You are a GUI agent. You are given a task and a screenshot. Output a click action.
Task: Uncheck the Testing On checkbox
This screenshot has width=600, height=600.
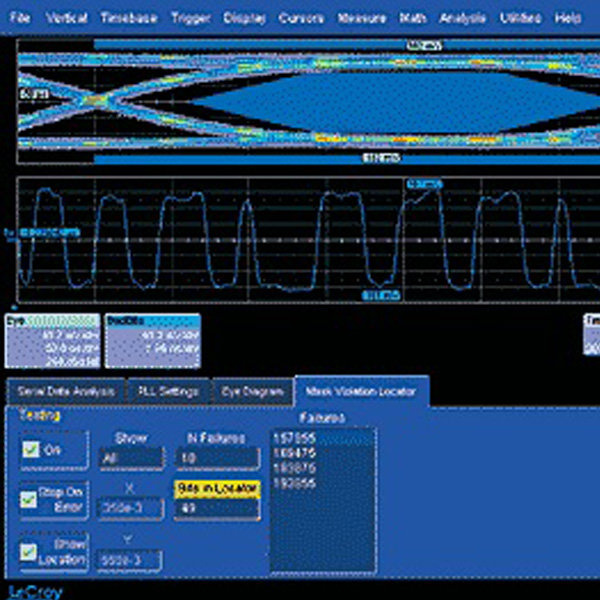point(32,451)
